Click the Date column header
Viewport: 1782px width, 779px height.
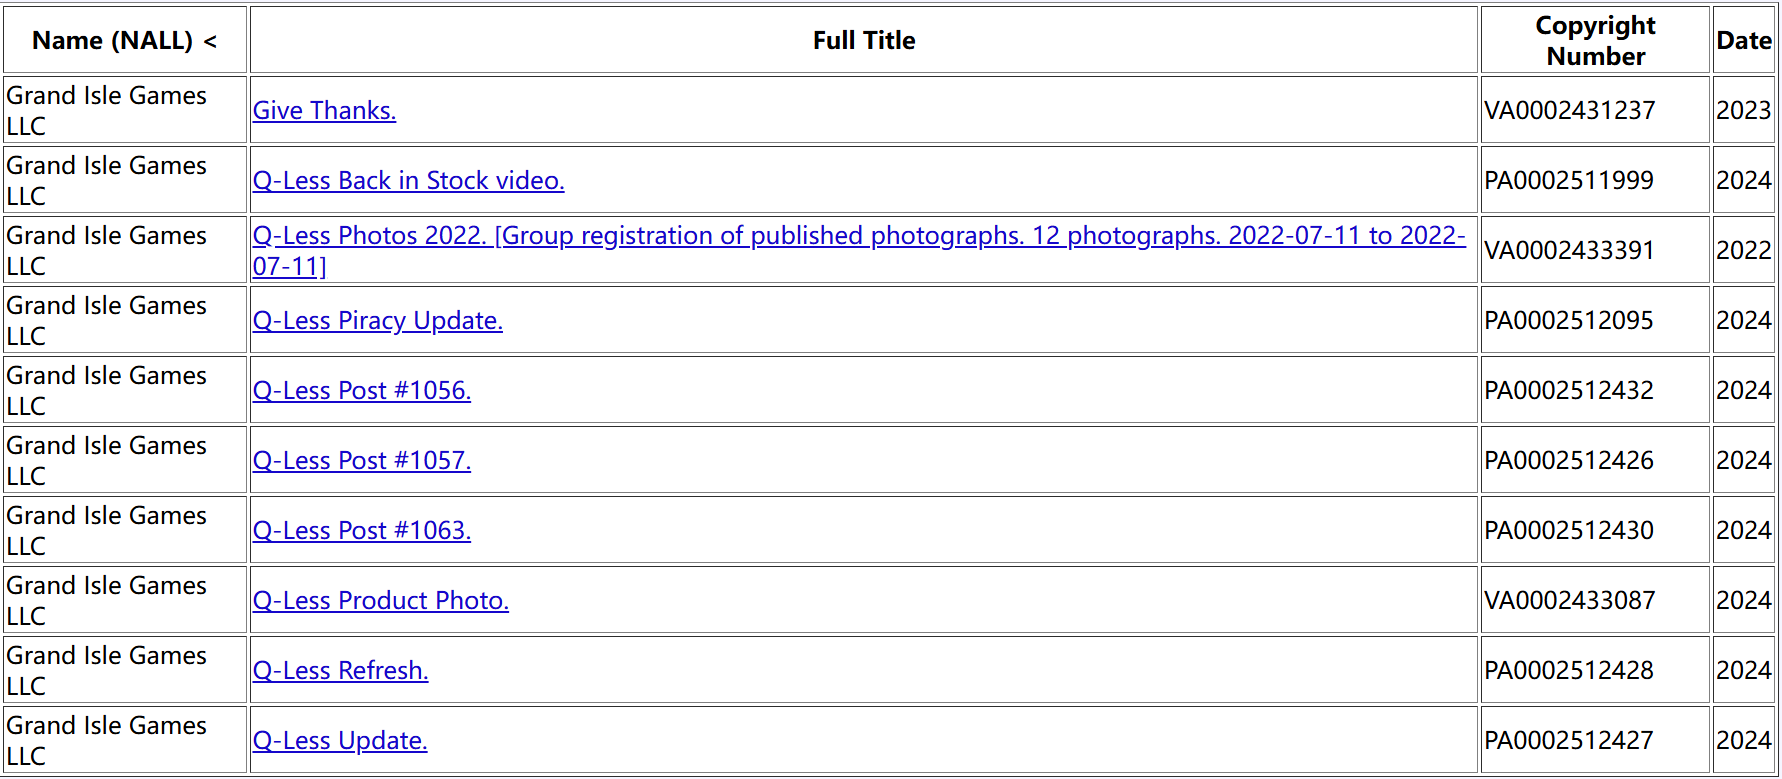(x=1744, y=40)
